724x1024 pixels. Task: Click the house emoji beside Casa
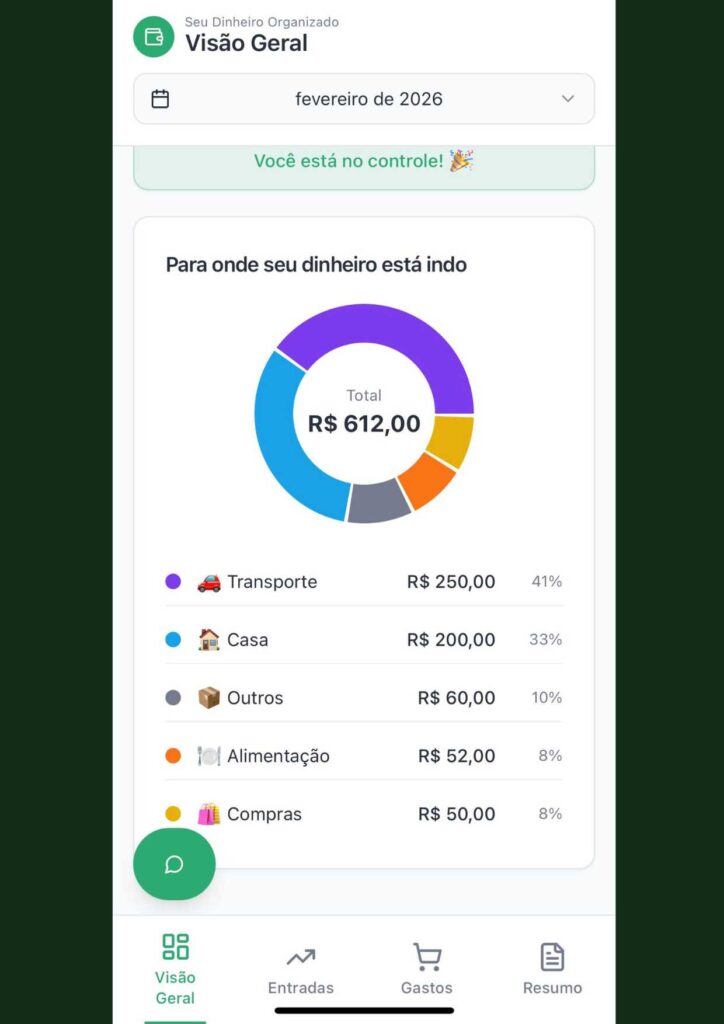(208, 640)
